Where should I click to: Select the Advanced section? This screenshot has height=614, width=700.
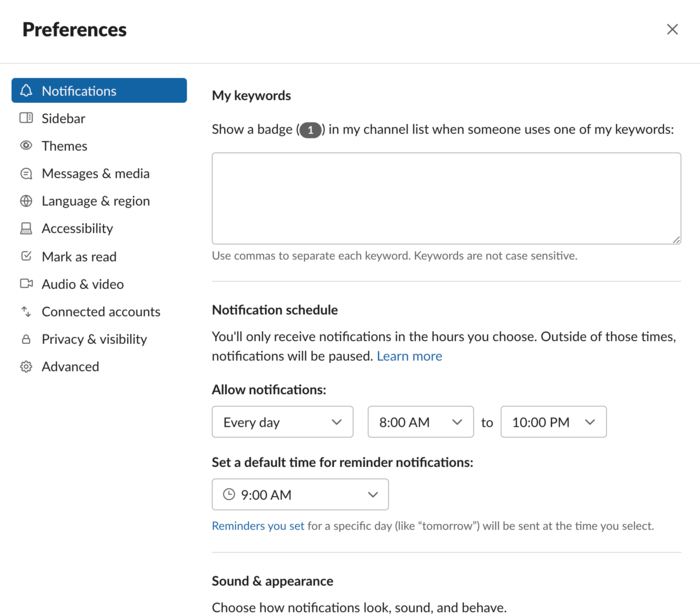[x=99, y=367]
